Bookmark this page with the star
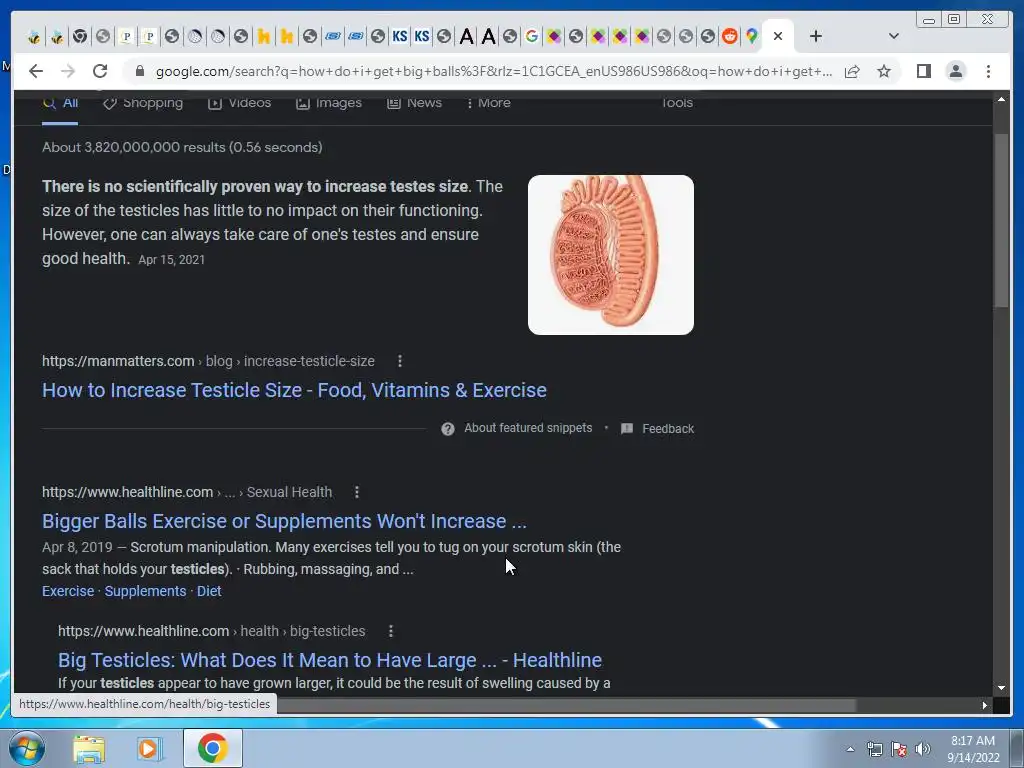Screen dimensions: 1024x768 click(884, 71)
